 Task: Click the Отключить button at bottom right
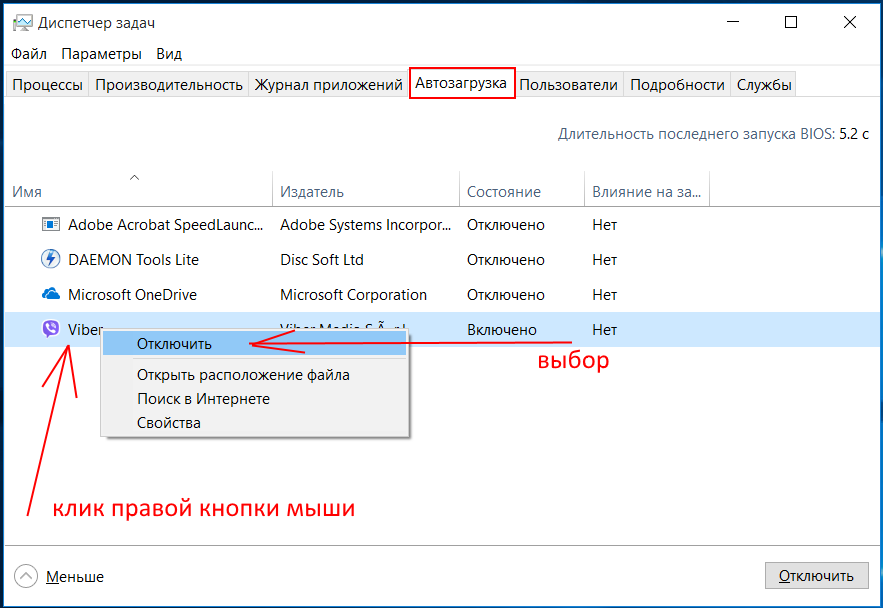click(x=817, y=576)
